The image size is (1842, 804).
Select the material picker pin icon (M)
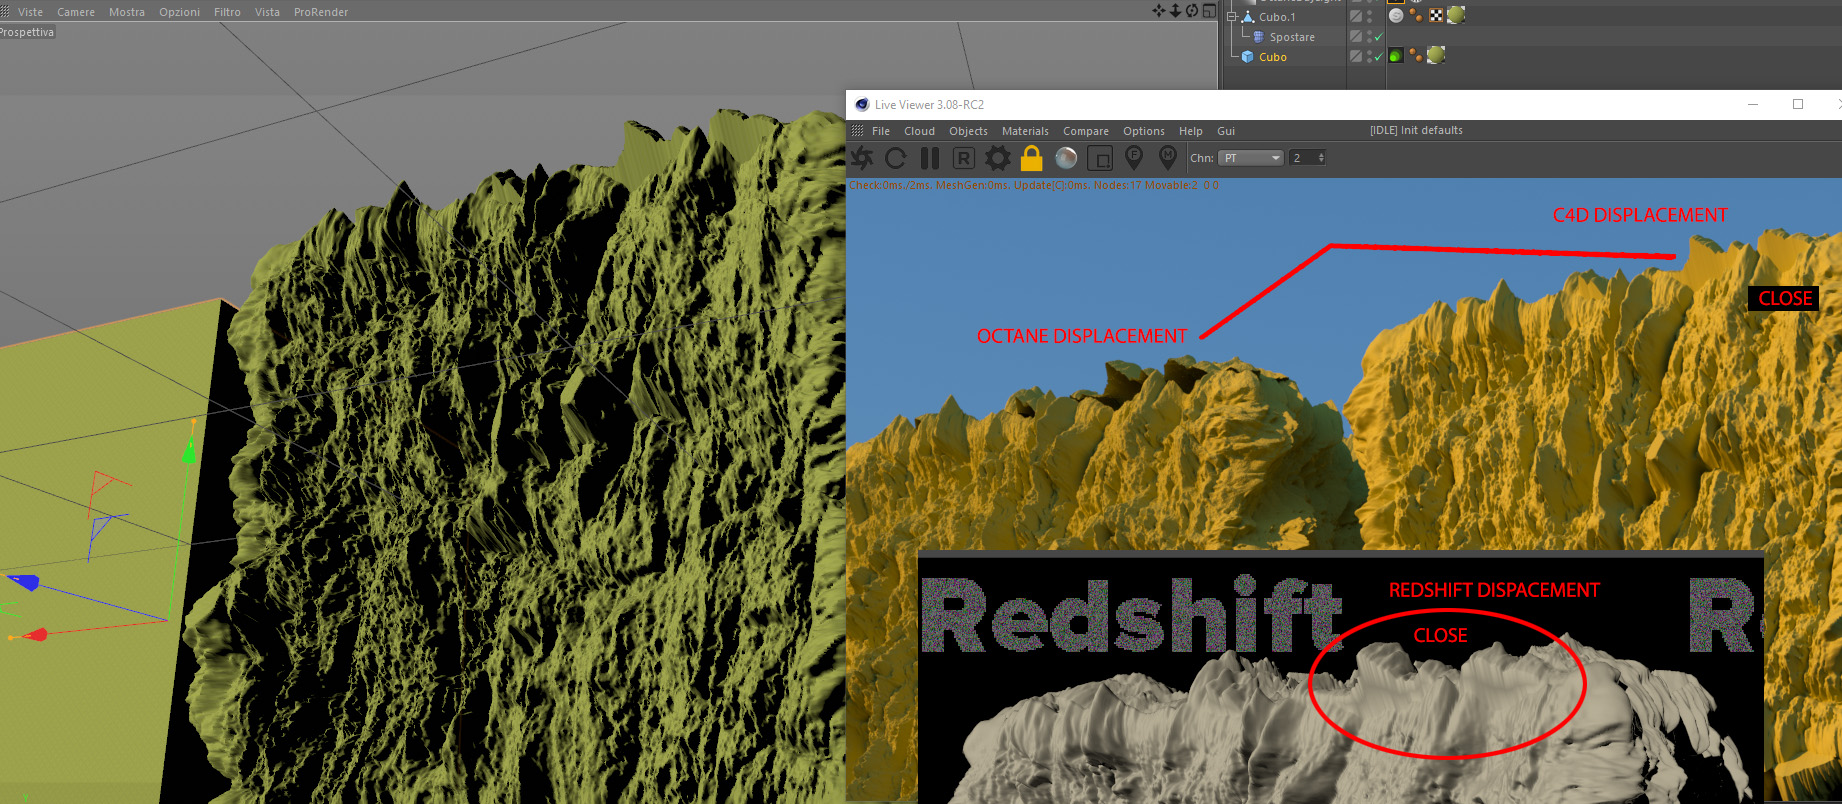pyautogui.click(x=1167, y=157)
